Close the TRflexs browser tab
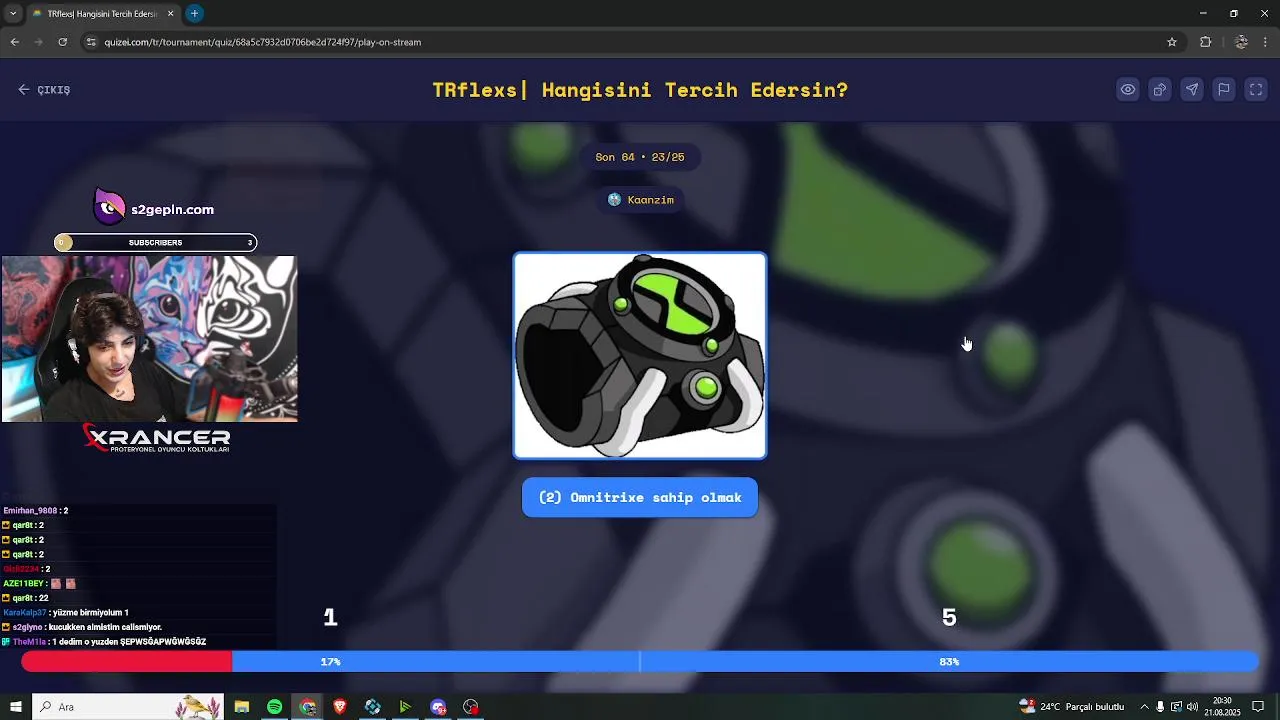 click(170, 14)
